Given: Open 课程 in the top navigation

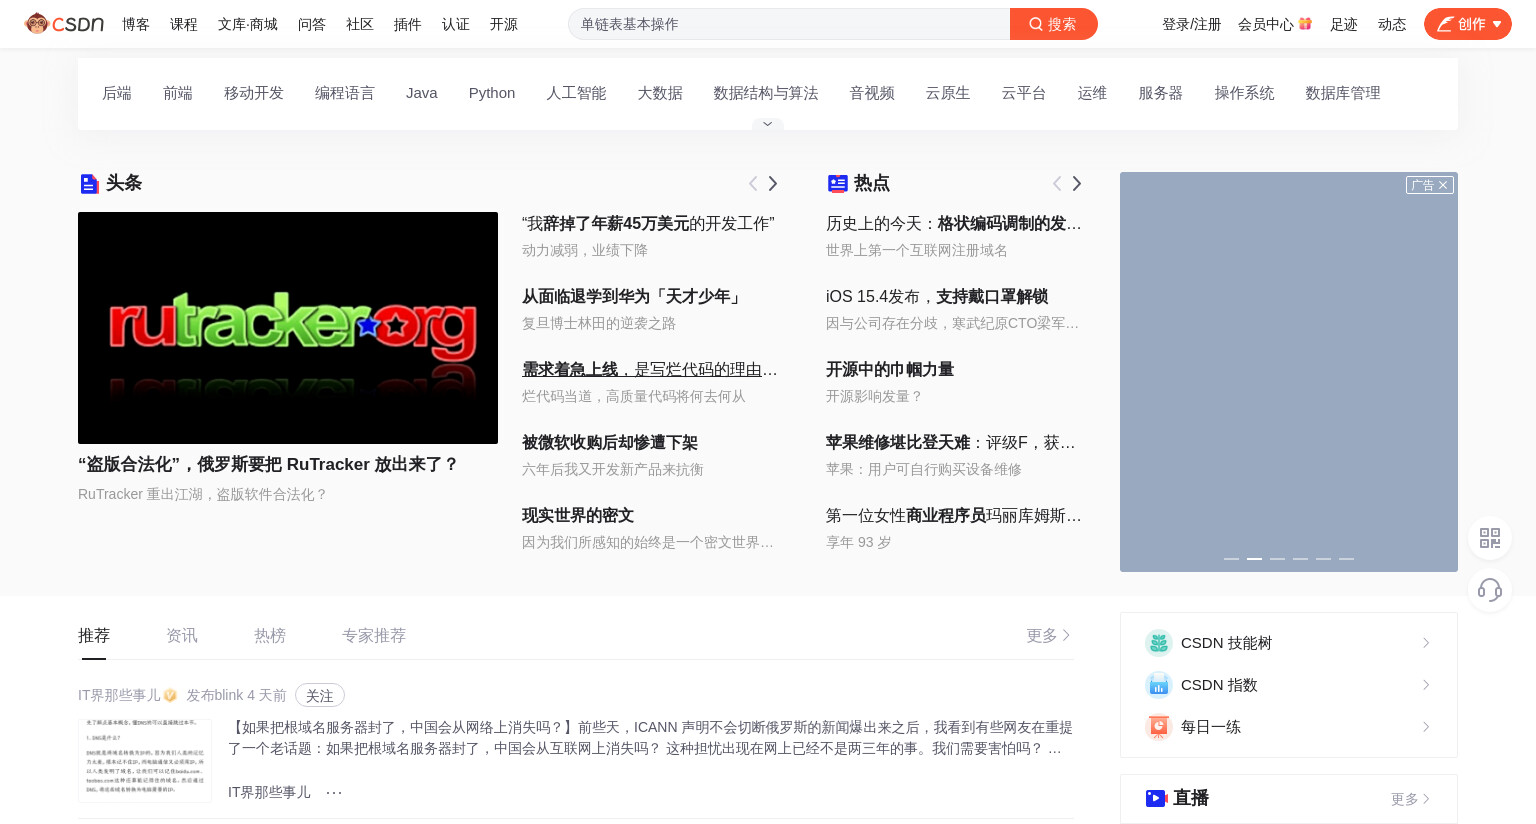Looking at the screenshot, I should coord(184,24).
